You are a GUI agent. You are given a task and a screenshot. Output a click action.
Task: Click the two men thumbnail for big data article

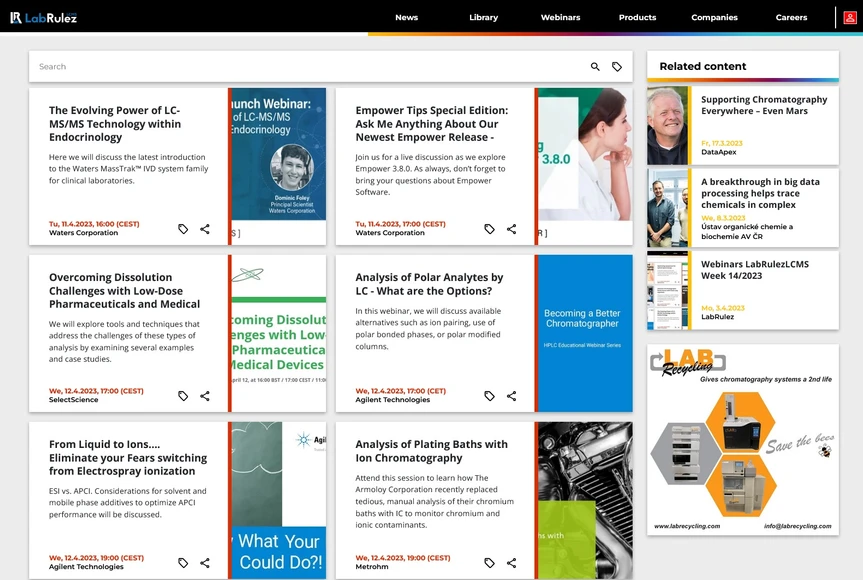[667, 208]
